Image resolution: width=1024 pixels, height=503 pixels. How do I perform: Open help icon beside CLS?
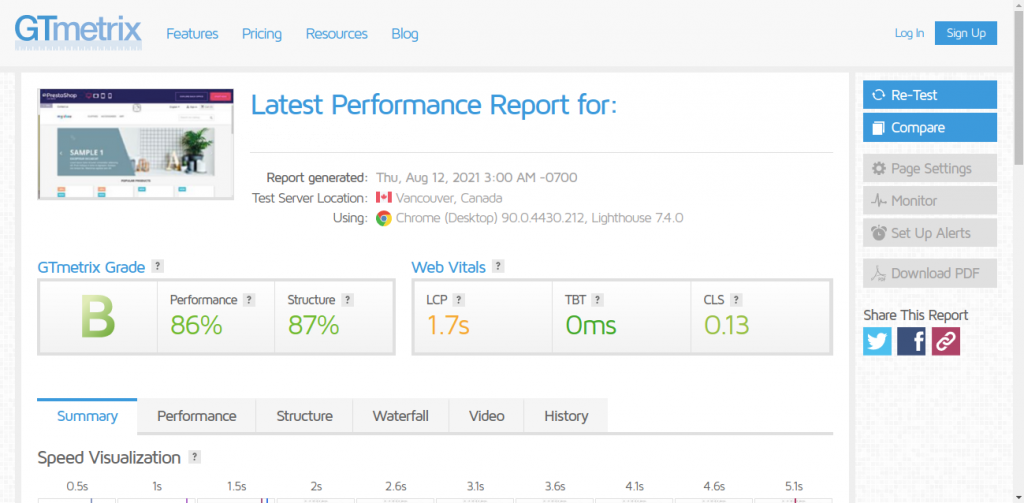click(x=736, y=300)
